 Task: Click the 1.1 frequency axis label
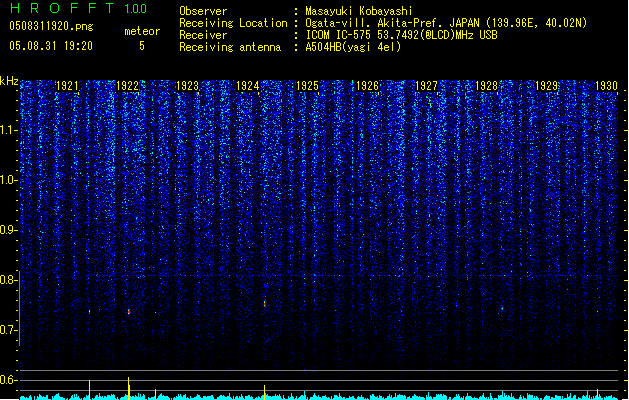9,130
